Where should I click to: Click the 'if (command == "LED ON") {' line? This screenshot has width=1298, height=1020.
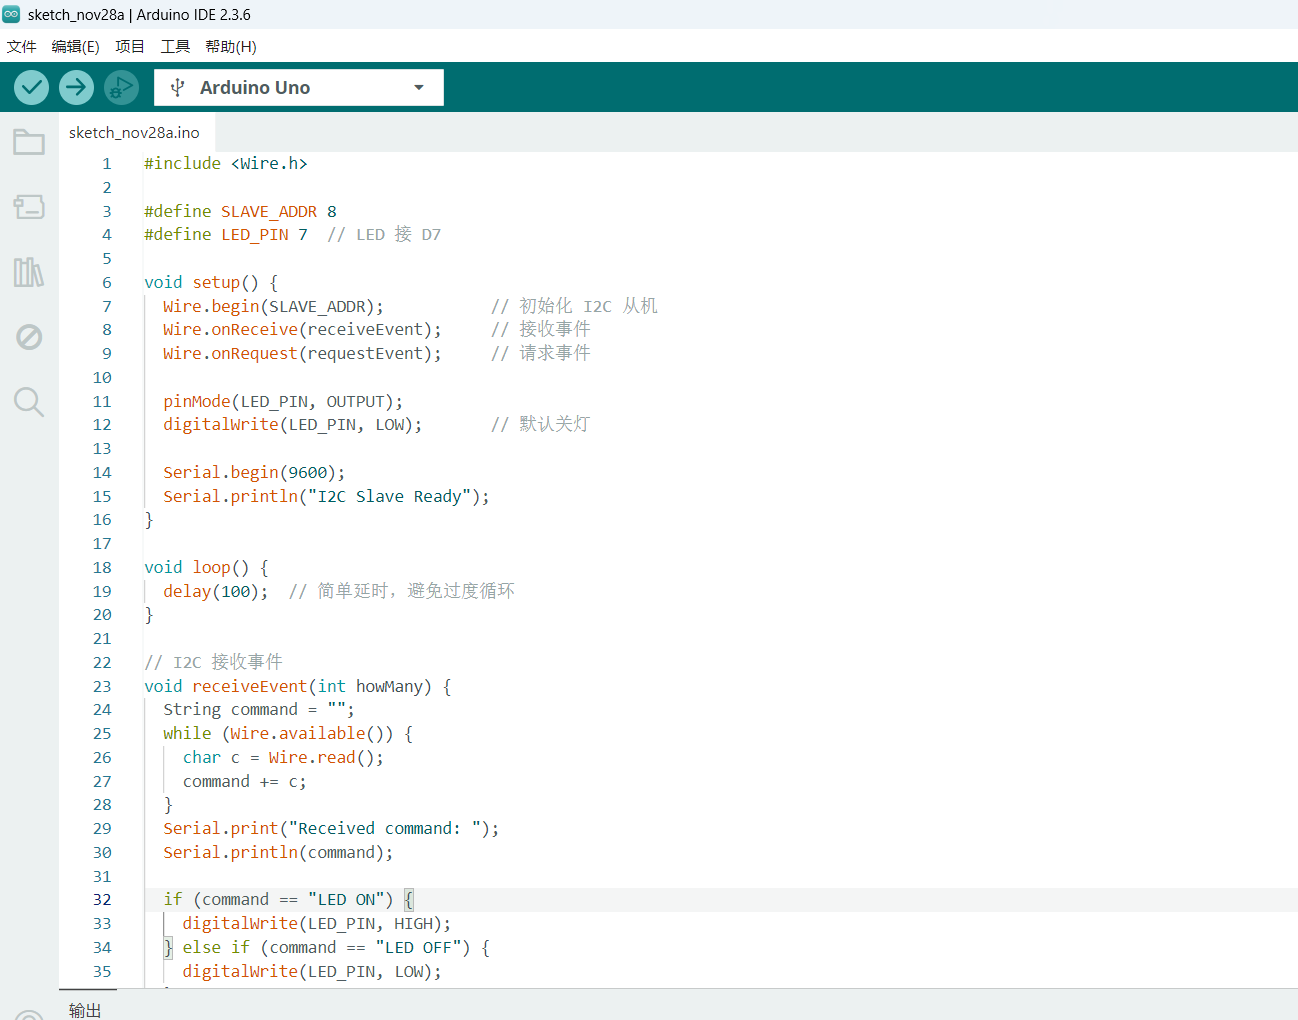click(288, 900)
